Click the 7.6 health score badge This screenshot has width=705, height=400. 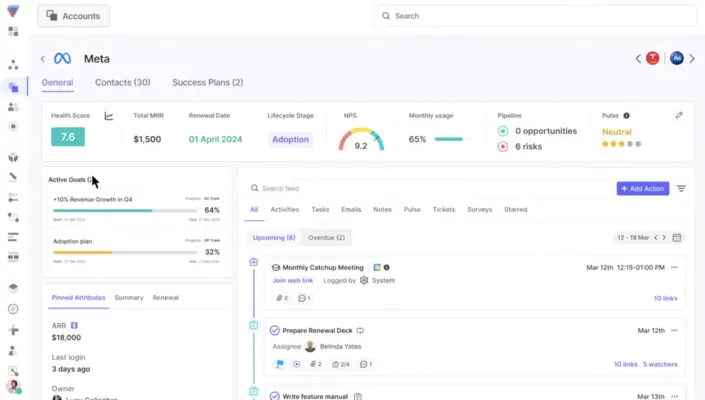coord(68,137)
